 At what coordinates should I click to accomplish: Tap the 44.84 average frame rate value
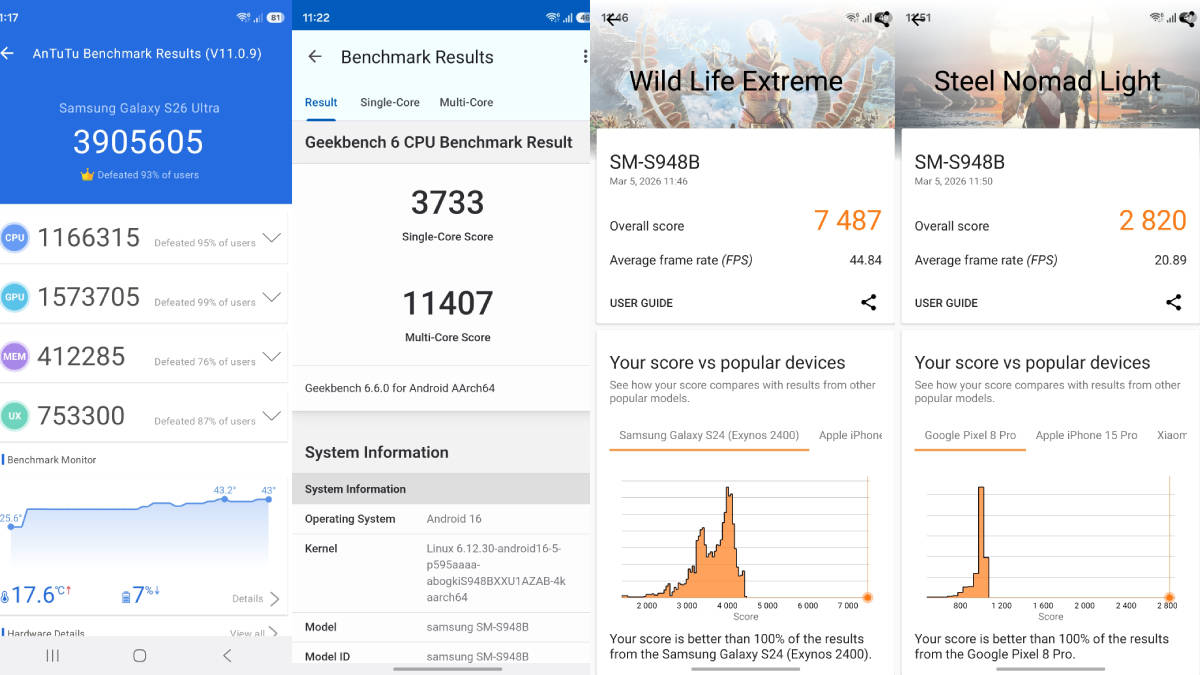(x=865, y=260)
